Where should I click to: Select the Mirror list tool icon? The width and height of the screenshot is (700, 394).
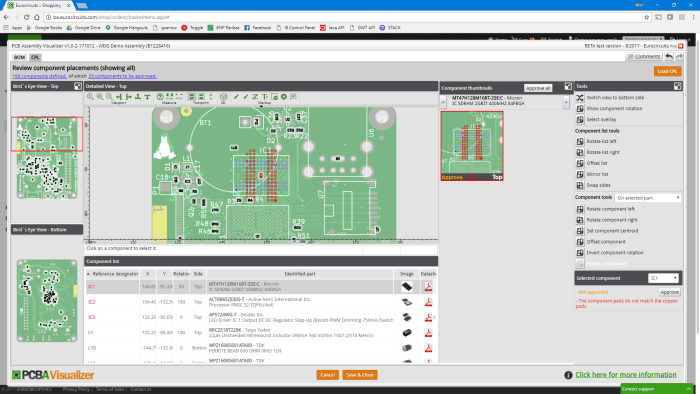tap(580, 174)
